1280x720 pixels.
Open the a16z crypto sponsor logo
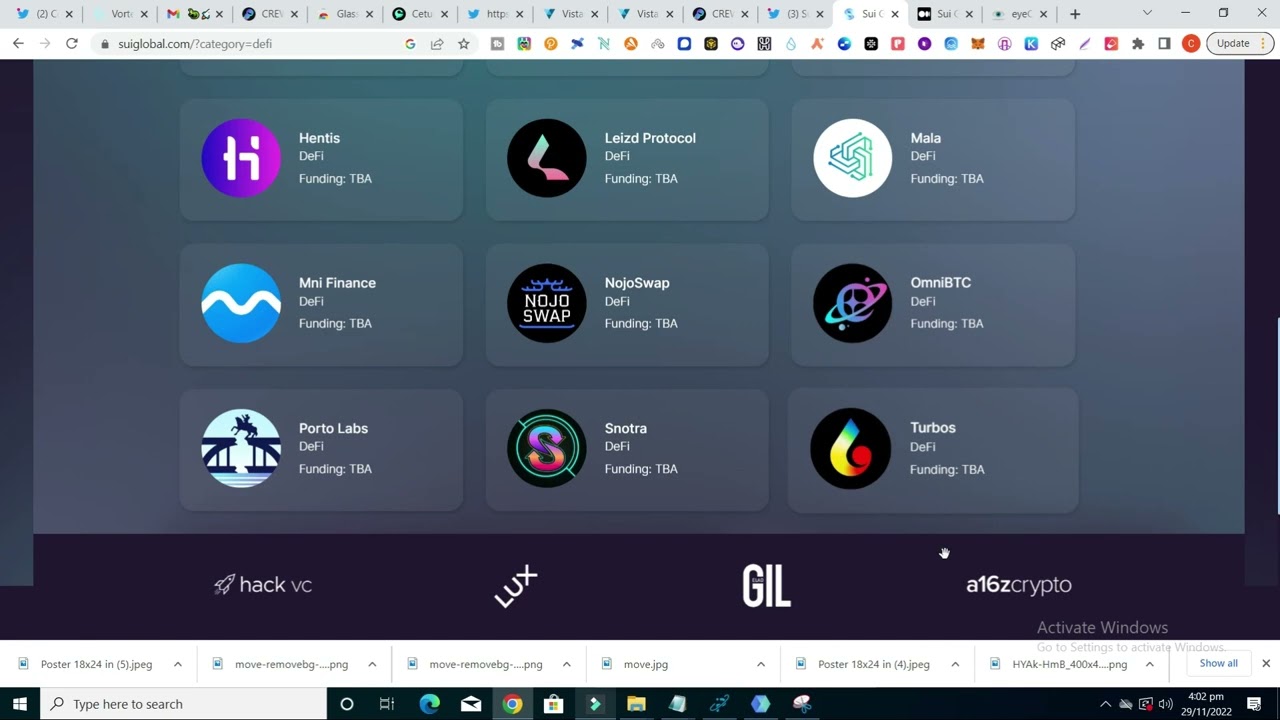1019,585
